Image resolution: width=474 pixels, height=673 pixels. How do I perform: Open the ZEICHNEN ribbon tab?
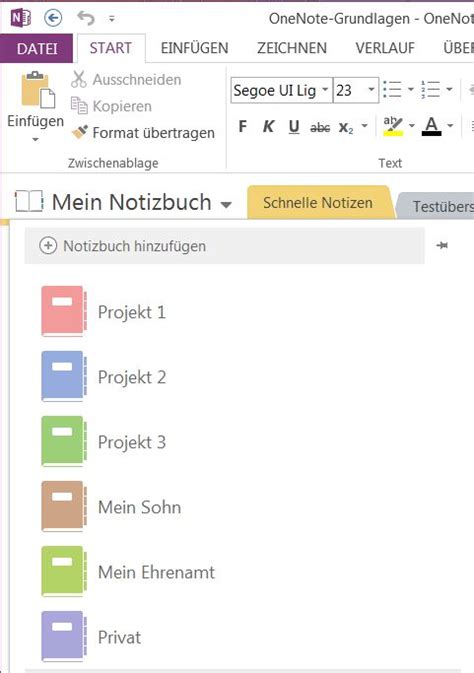(292, 48)
